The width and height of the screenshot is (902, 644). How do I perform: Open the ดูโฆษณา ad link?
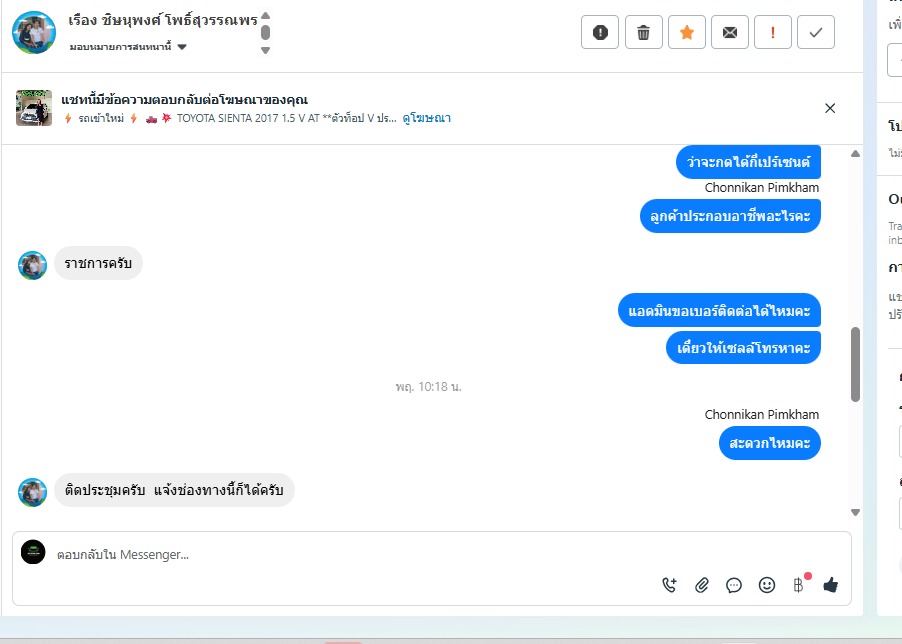(426, 118)
